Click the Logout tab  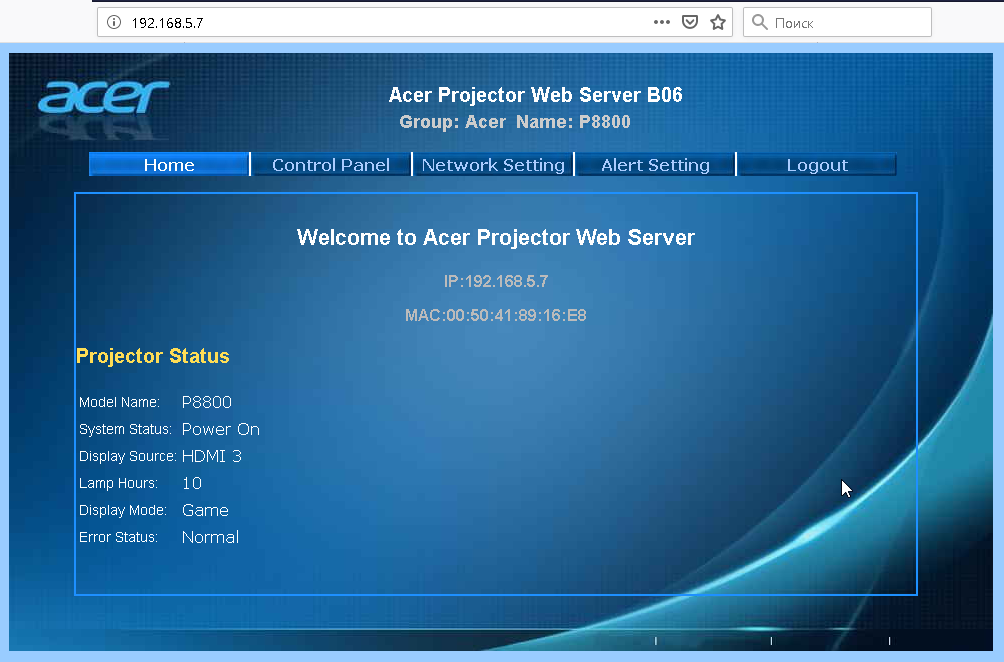[x=817, y=165]
